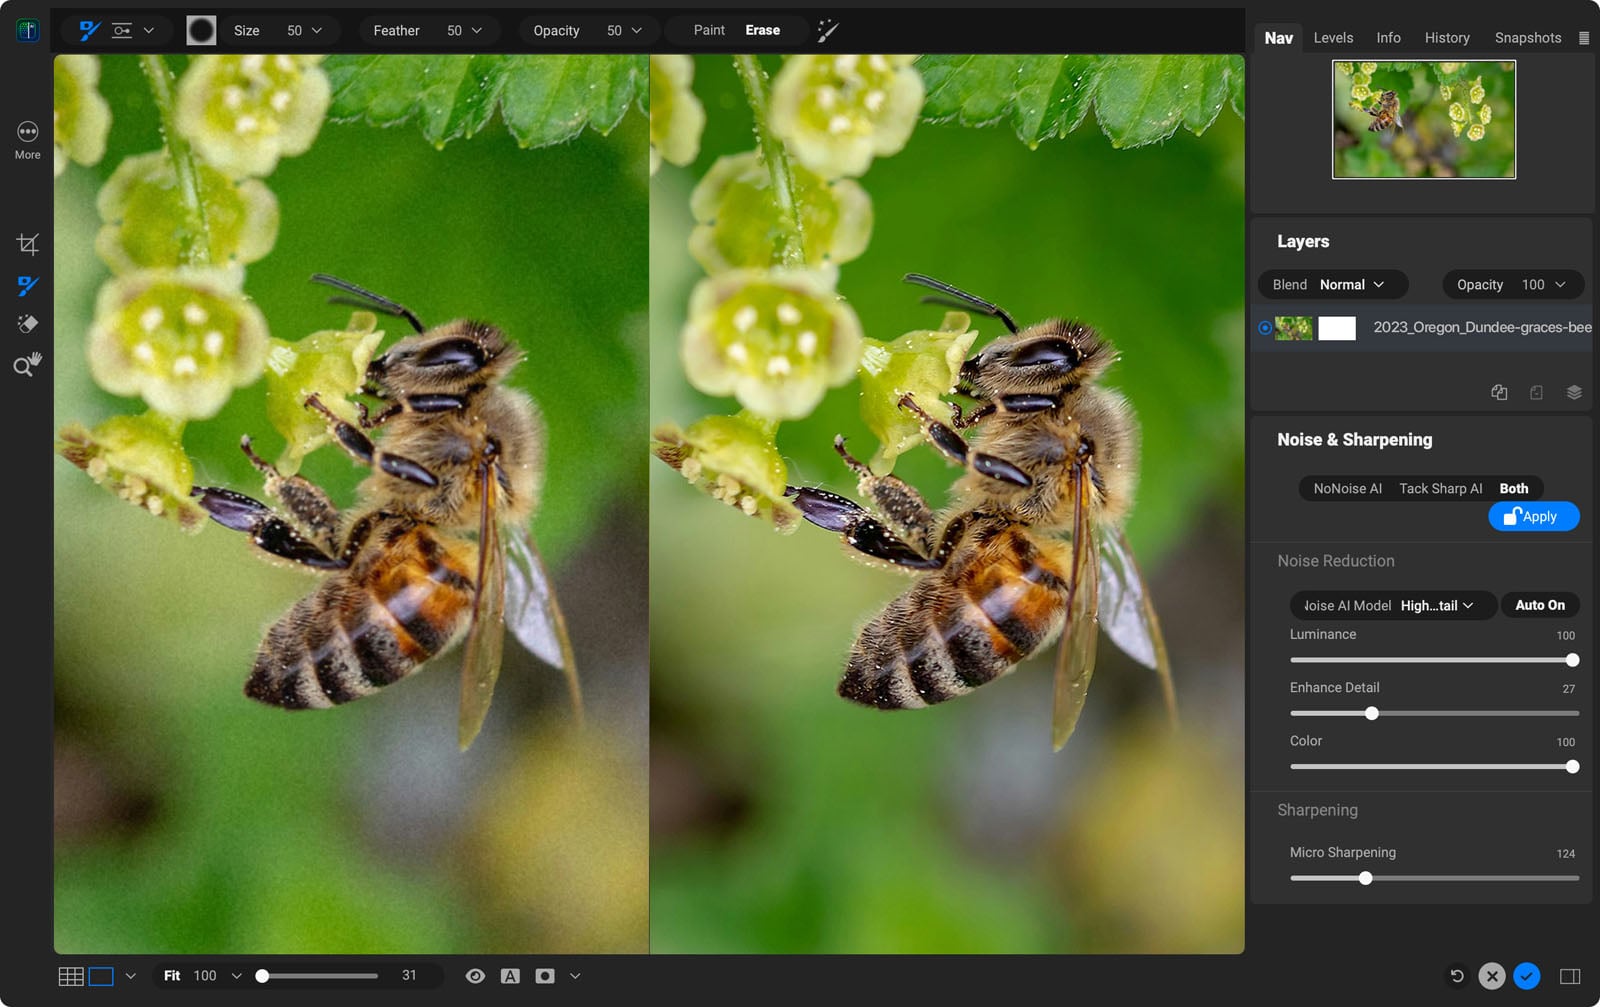1600x1007 pixels.
Task: Select the masking brush in left sidebar
Action: pyautogui.click(x=28, y=286)
